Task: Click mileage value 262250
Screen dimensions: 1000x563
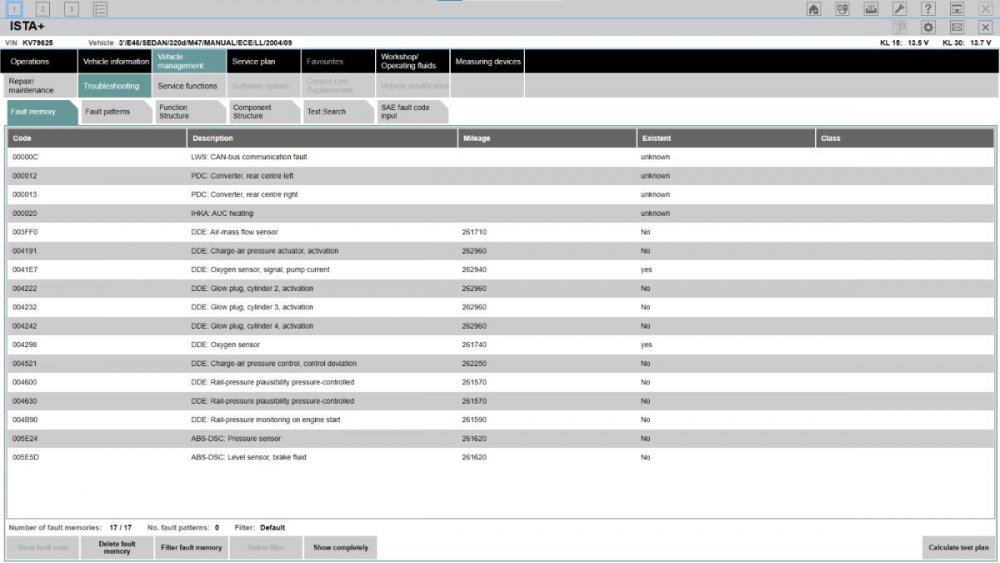Action: point(474,363)
